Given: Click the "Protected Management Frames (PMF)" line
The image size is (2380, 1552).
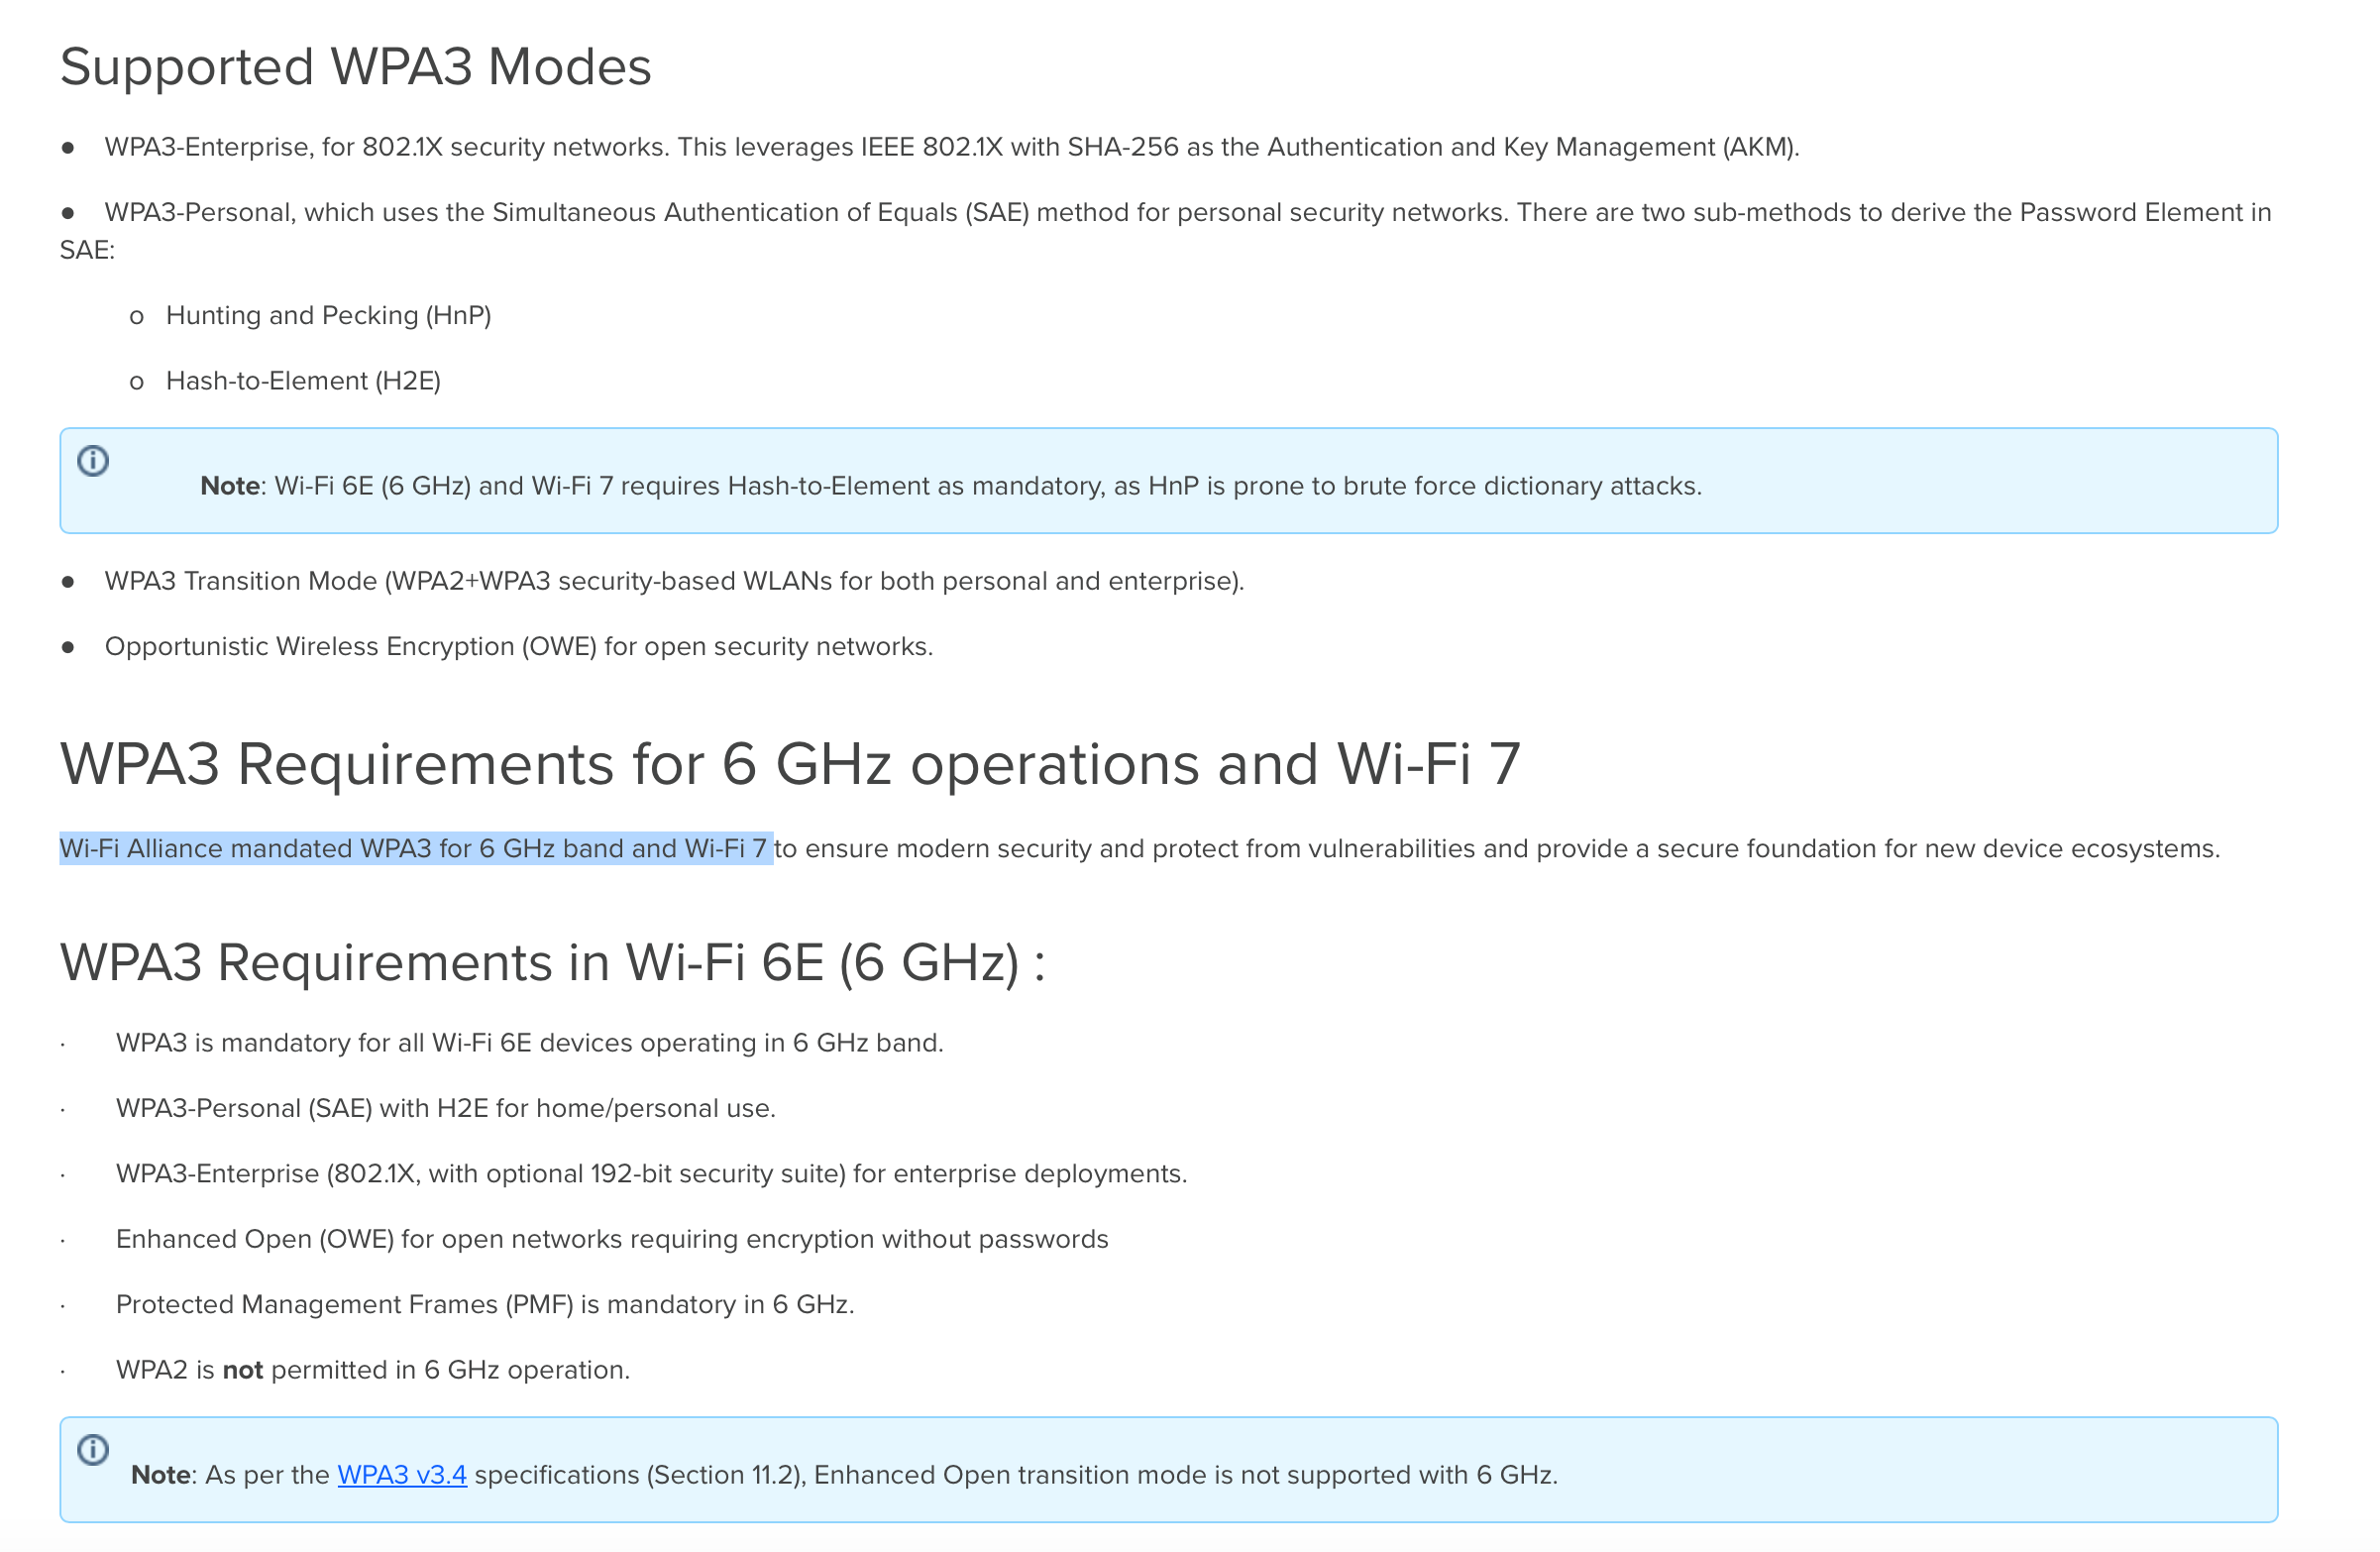Looking at the screenshot, I should (x=485, y=1305).
